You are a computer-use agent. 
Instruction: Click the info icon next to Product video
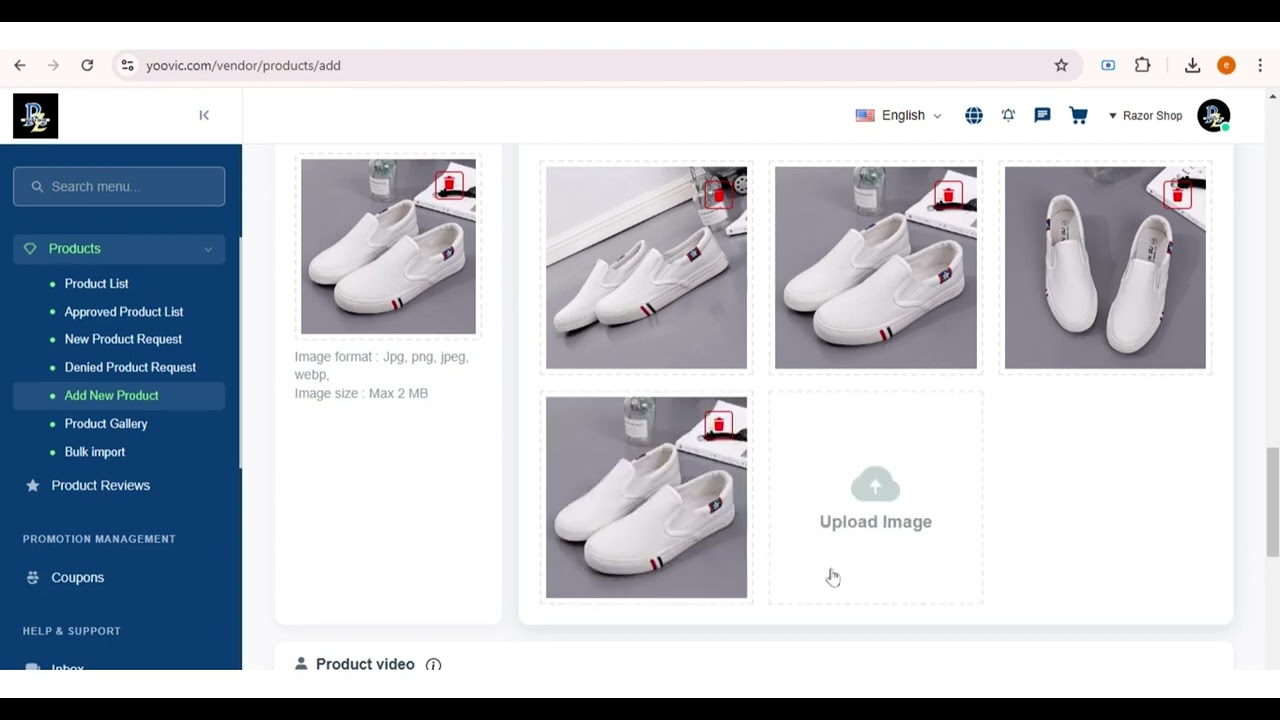433,664
